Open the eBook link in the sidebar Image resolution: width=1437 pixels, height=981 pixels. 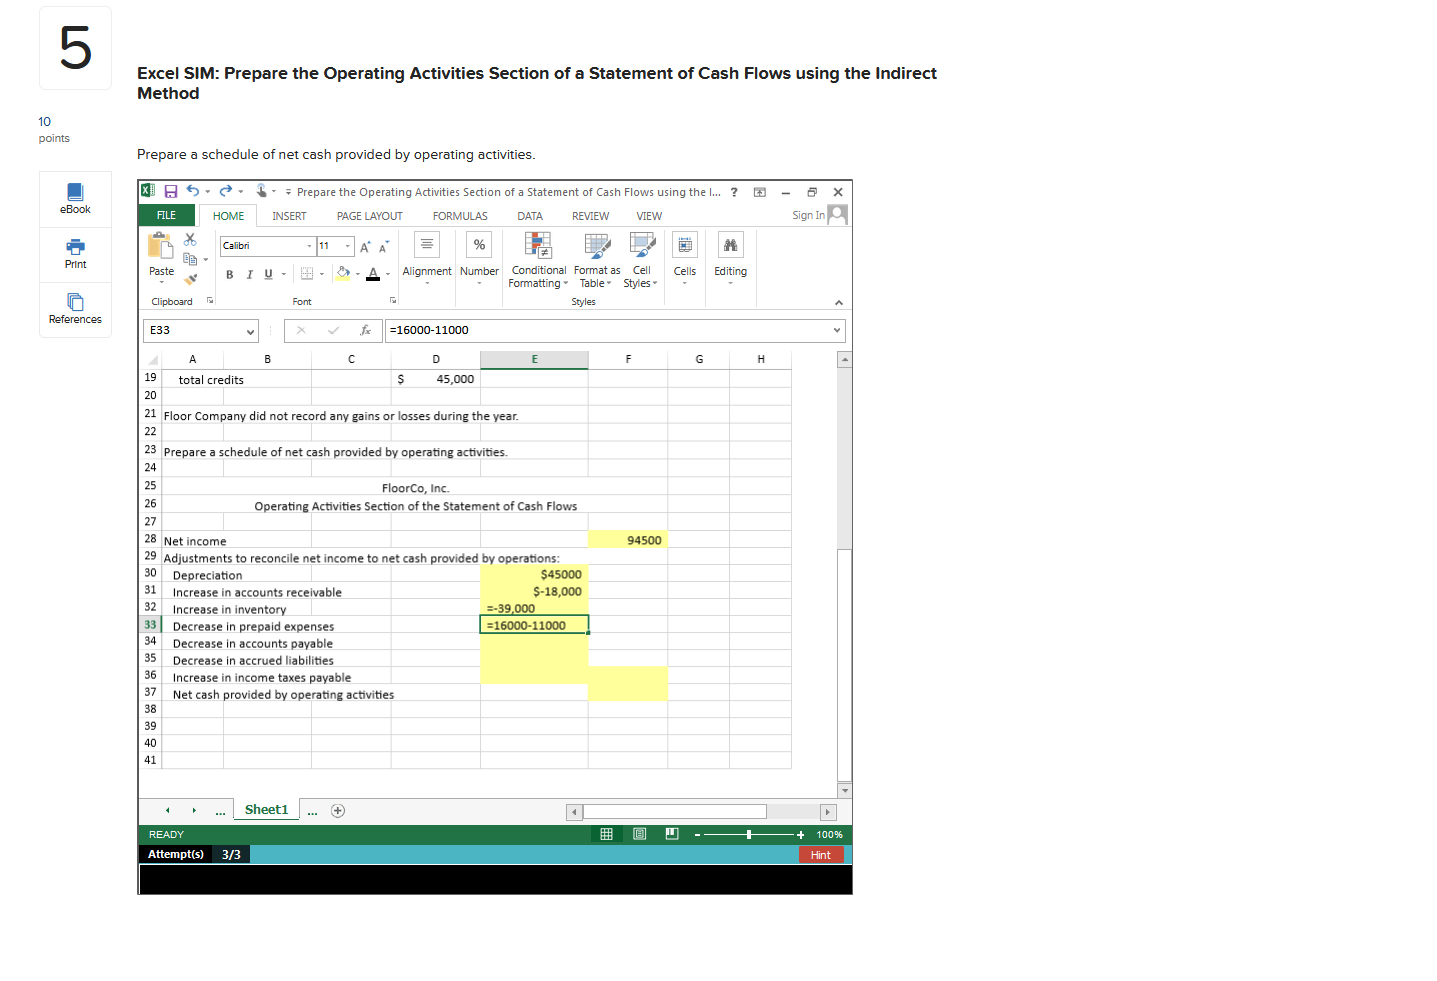pos(75,198)
